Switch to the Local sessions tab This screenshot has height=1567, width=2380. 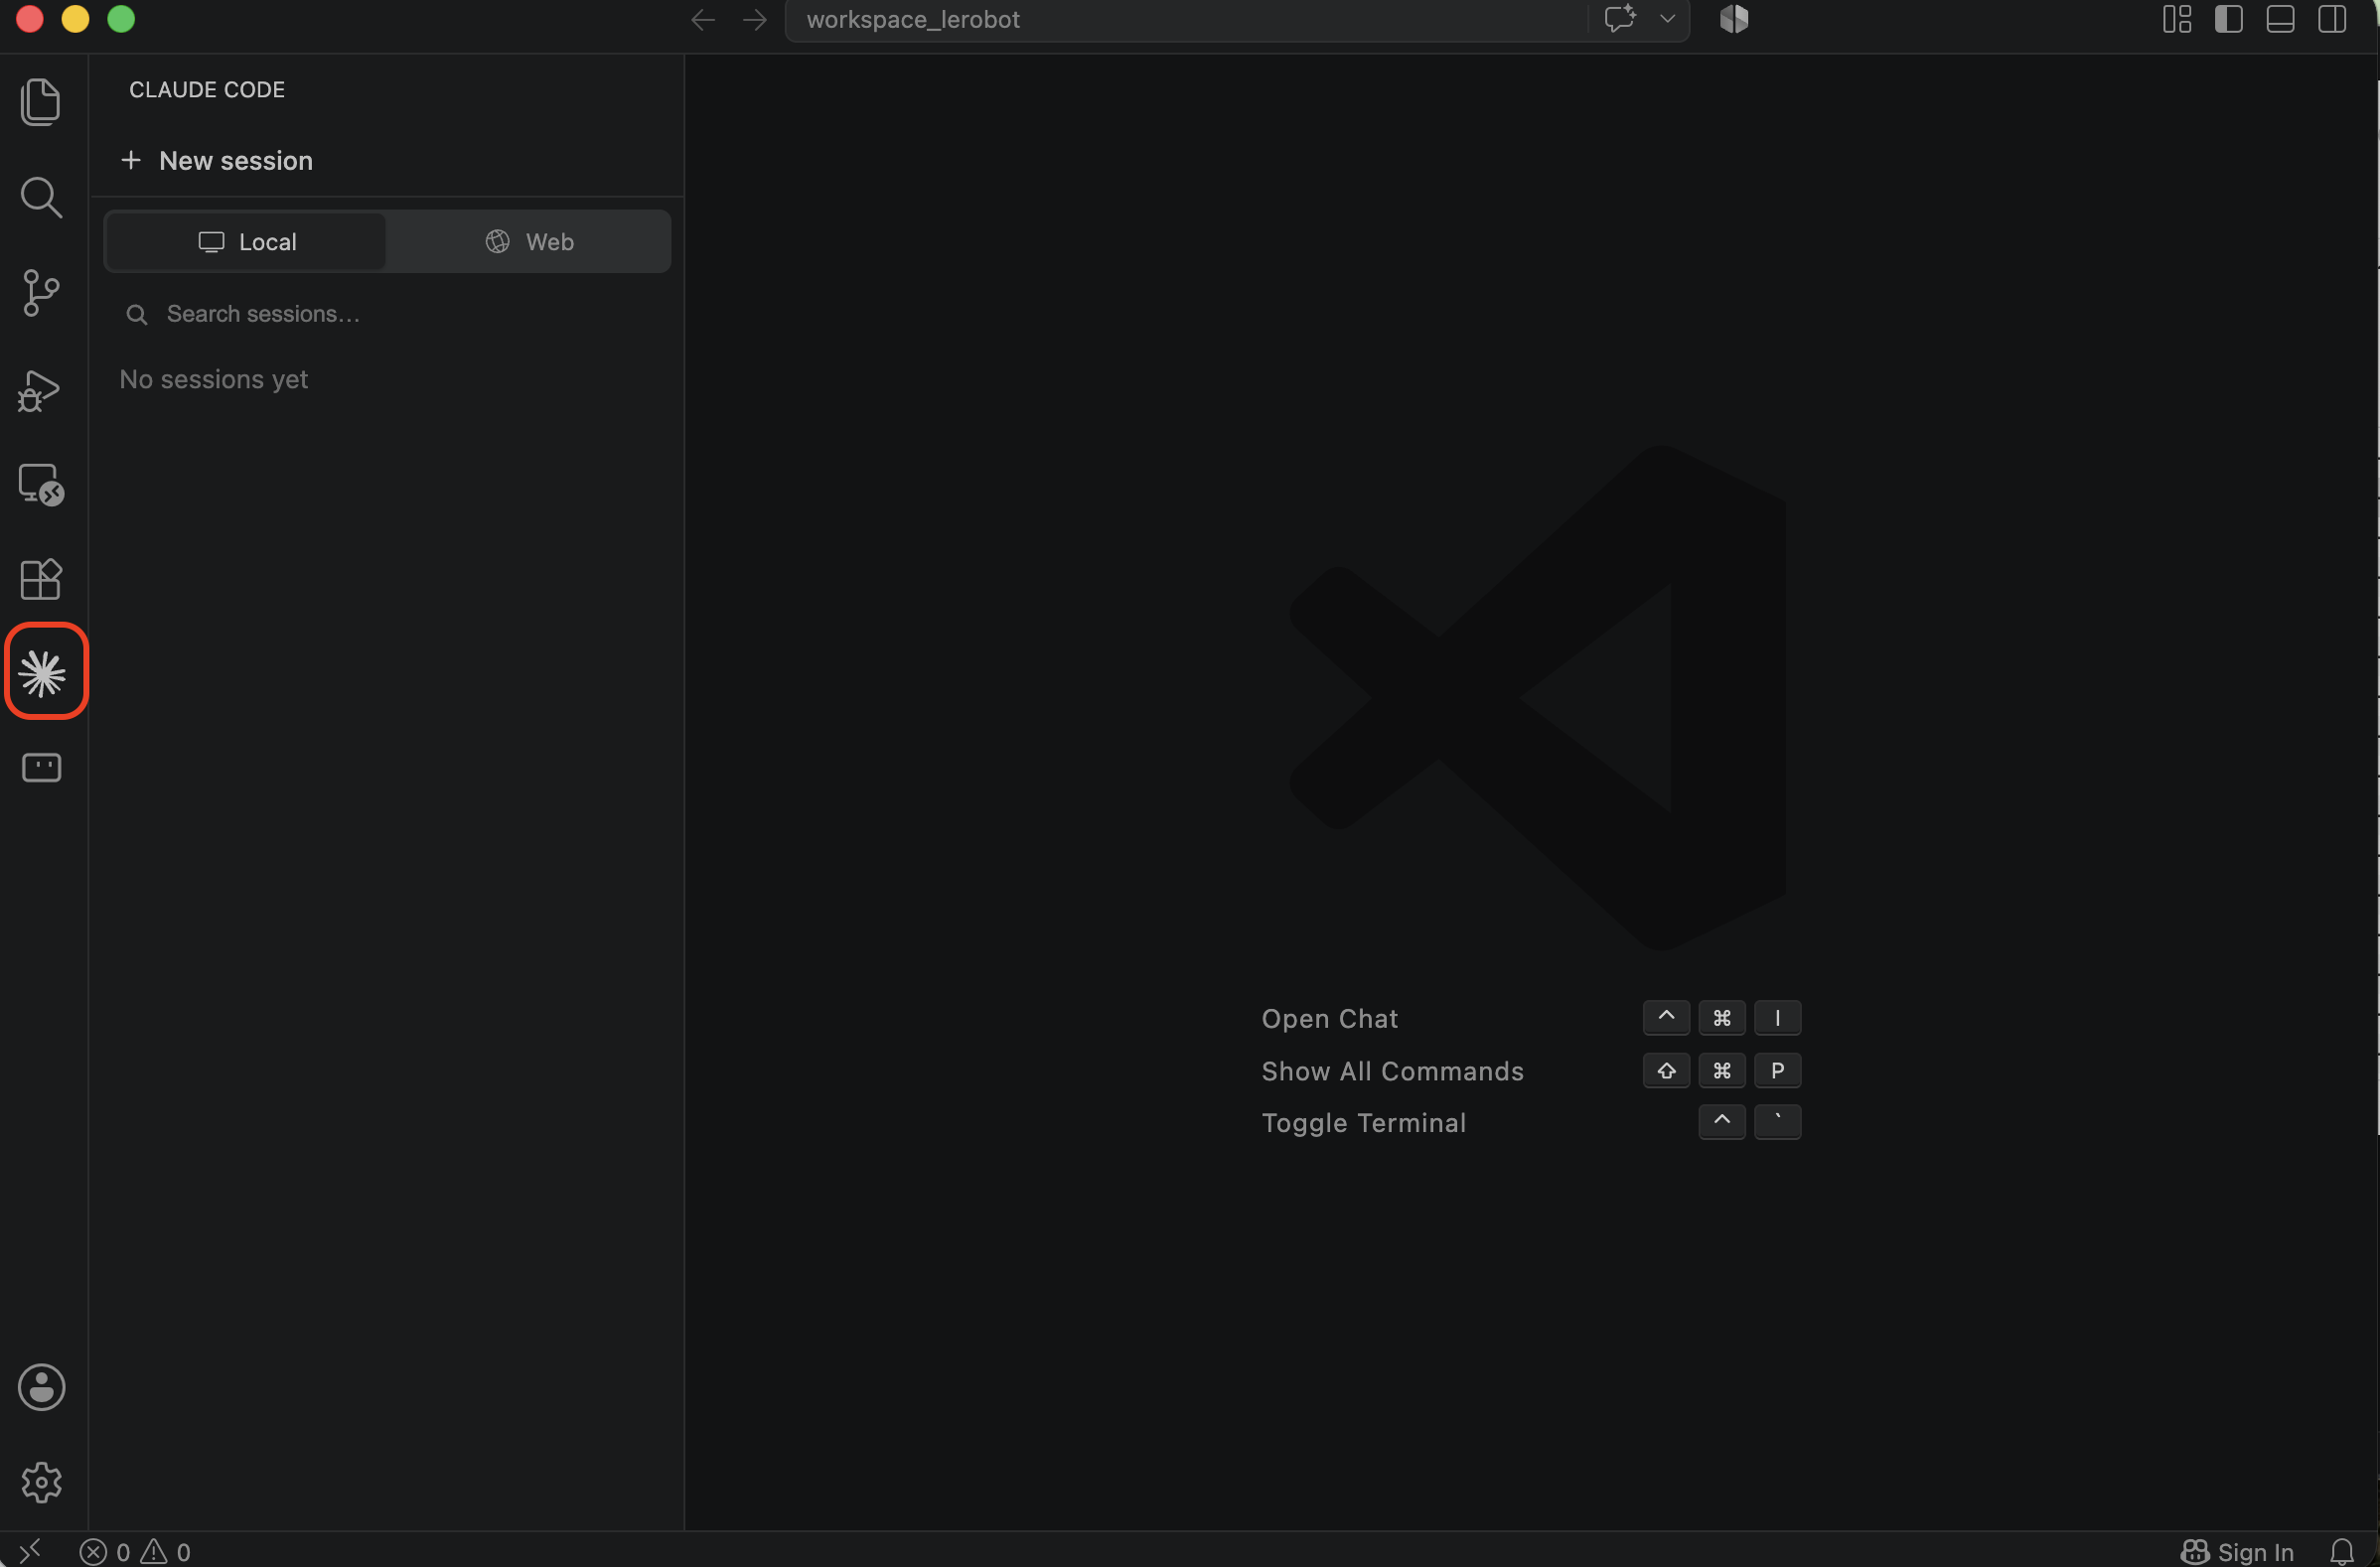(246, 242)
